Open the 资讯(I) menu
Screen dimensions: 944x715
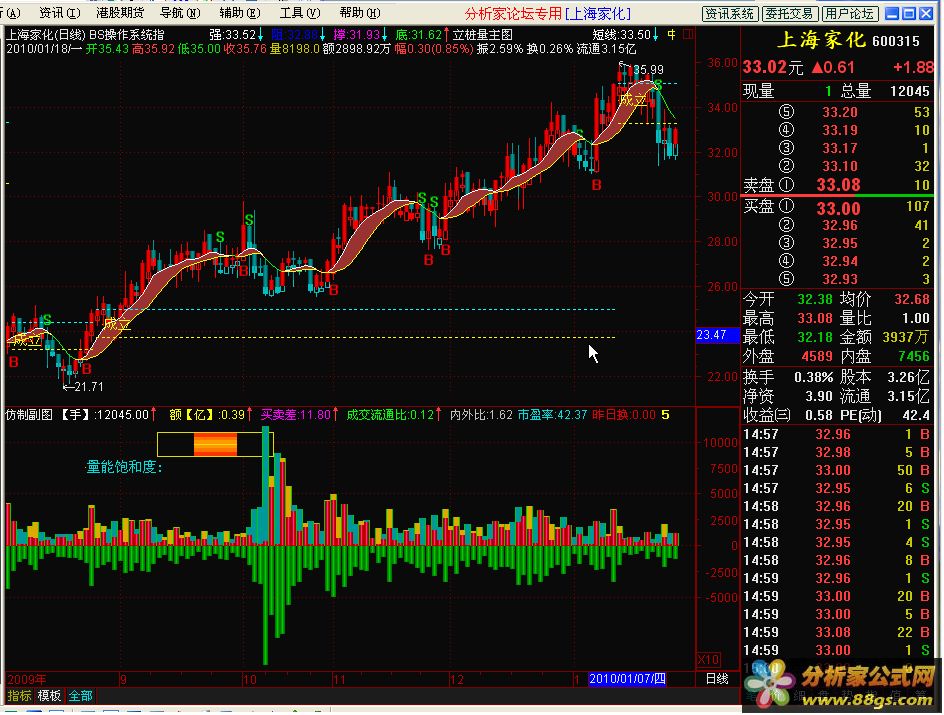(60, 13)
